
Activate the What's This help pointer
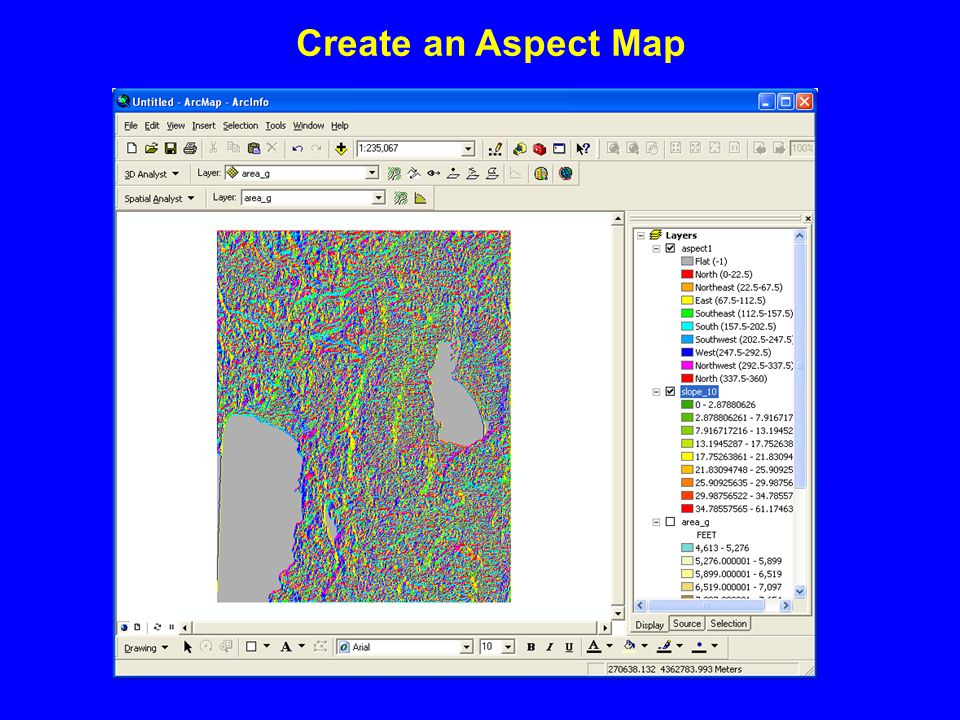pyautogui.click(x=582, y=149)
